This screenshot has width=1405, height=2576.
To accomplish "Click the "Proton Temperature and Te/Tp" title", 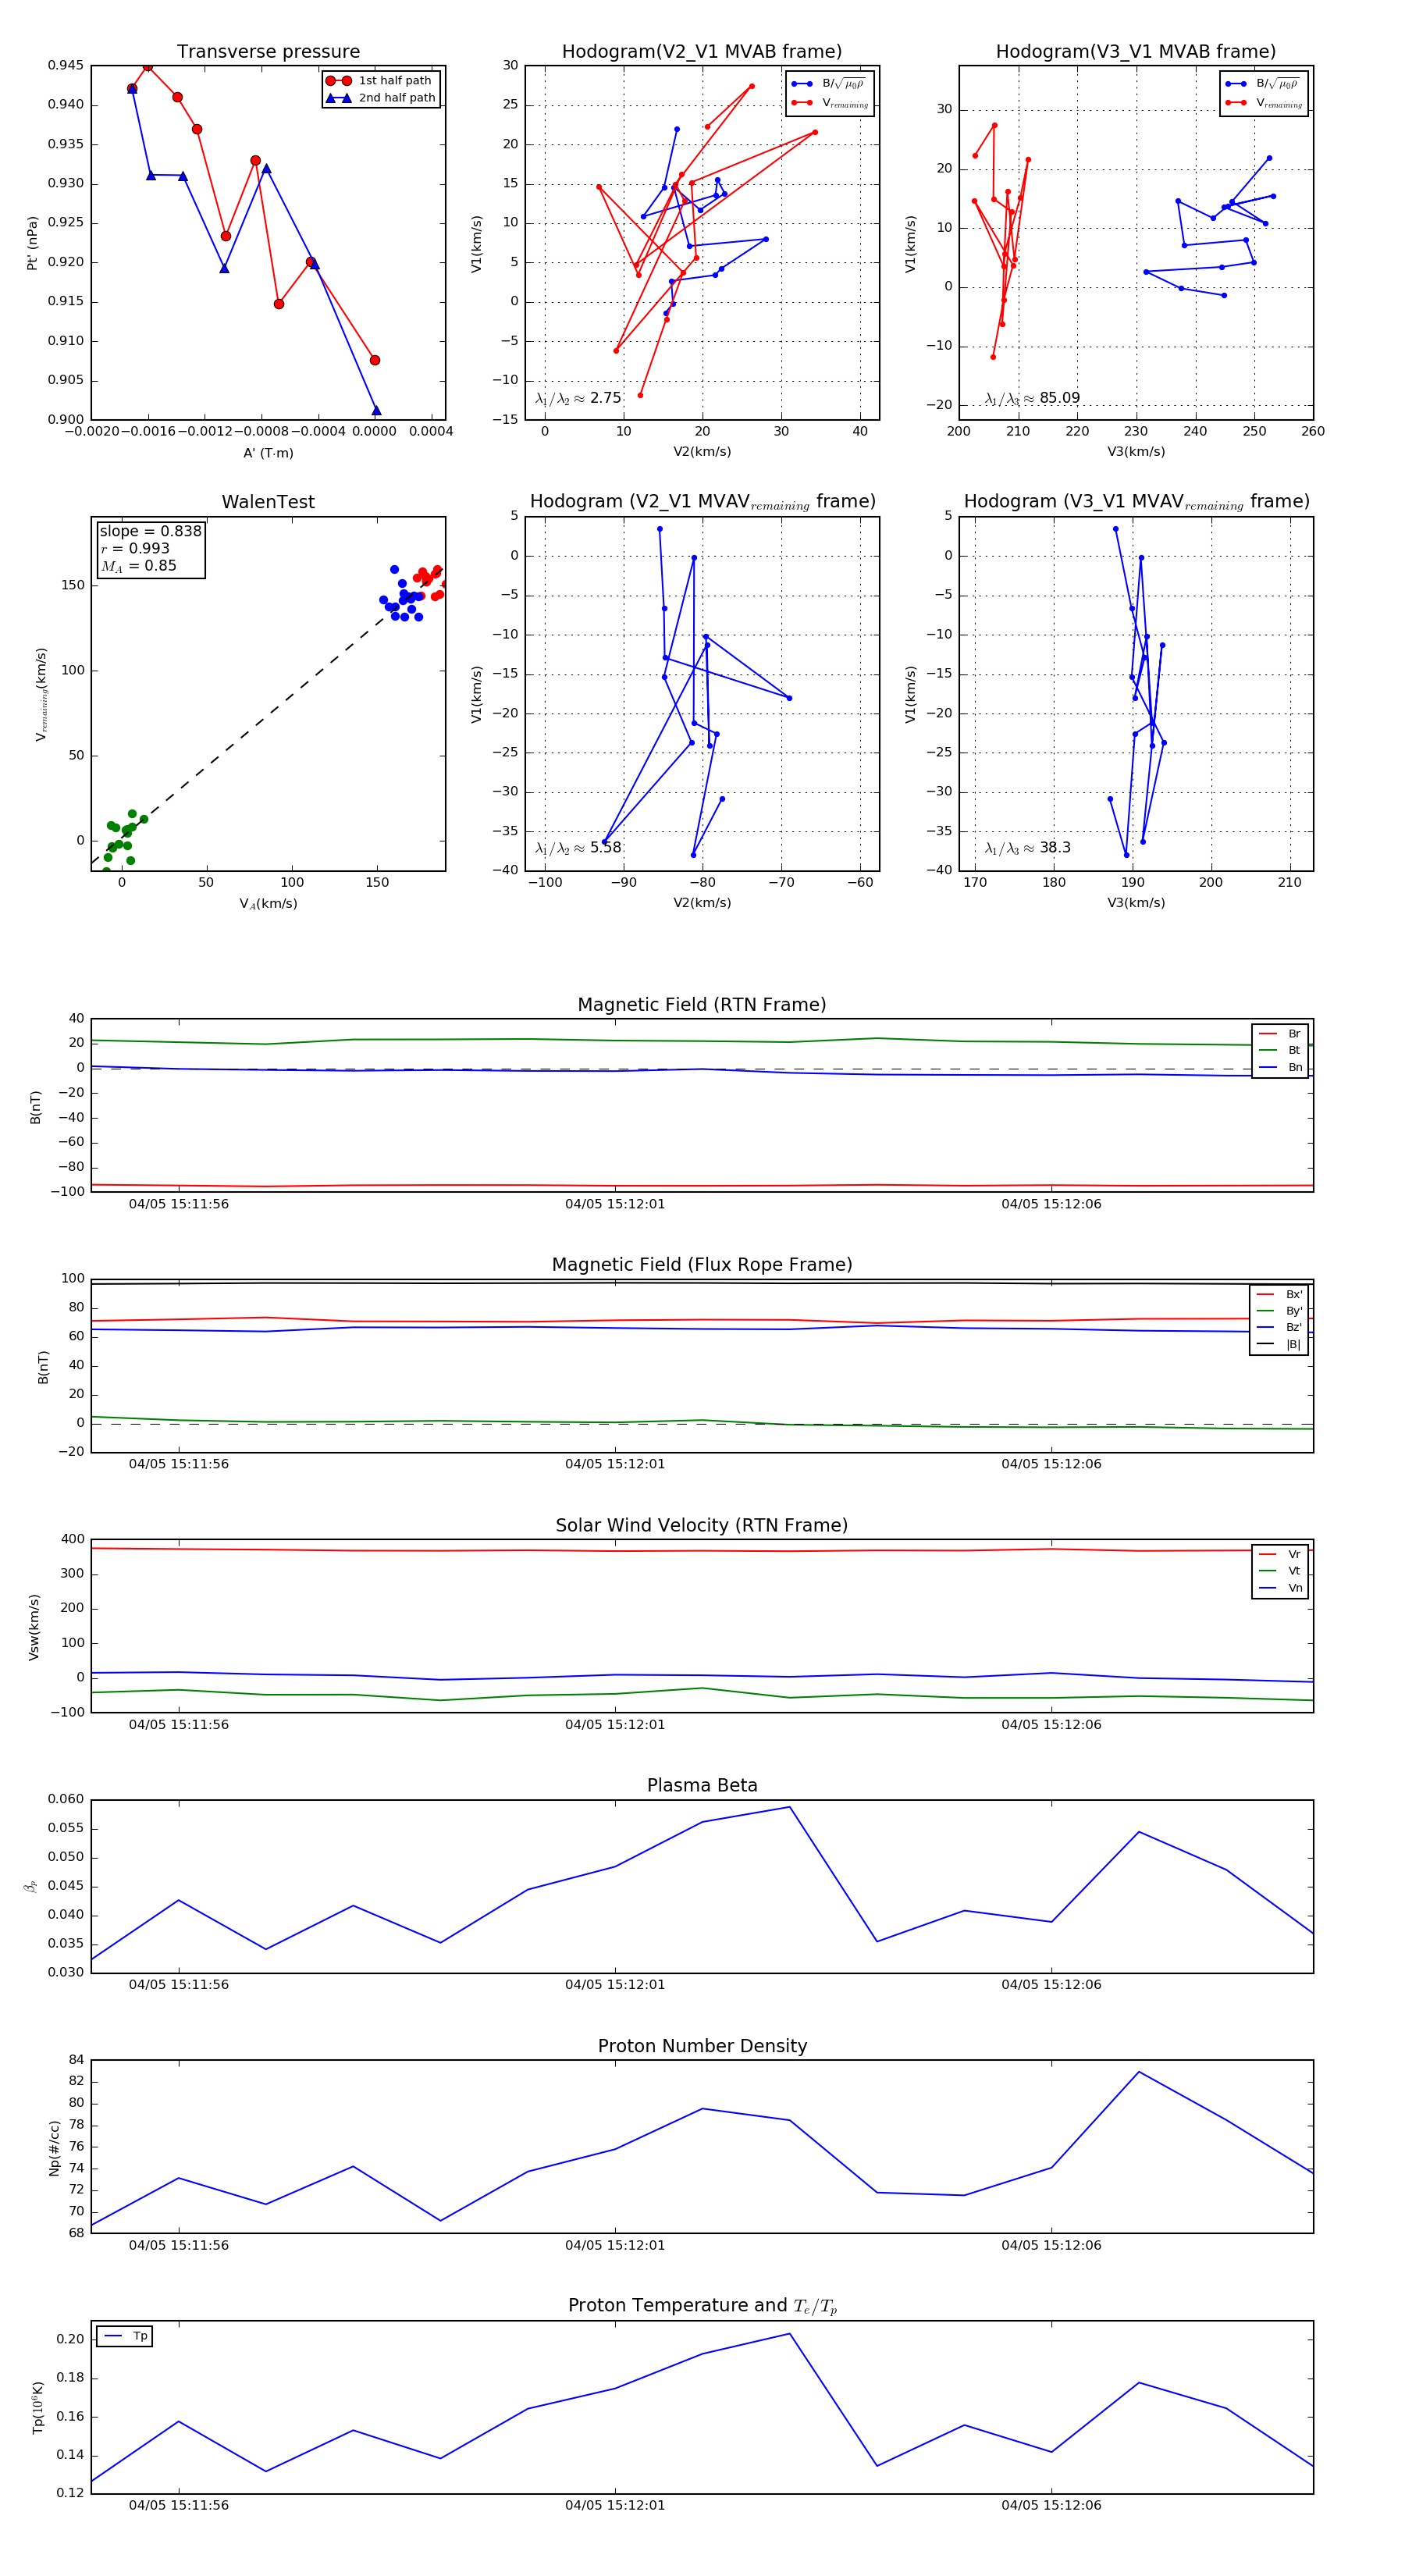I will [x=702, y=2306].
